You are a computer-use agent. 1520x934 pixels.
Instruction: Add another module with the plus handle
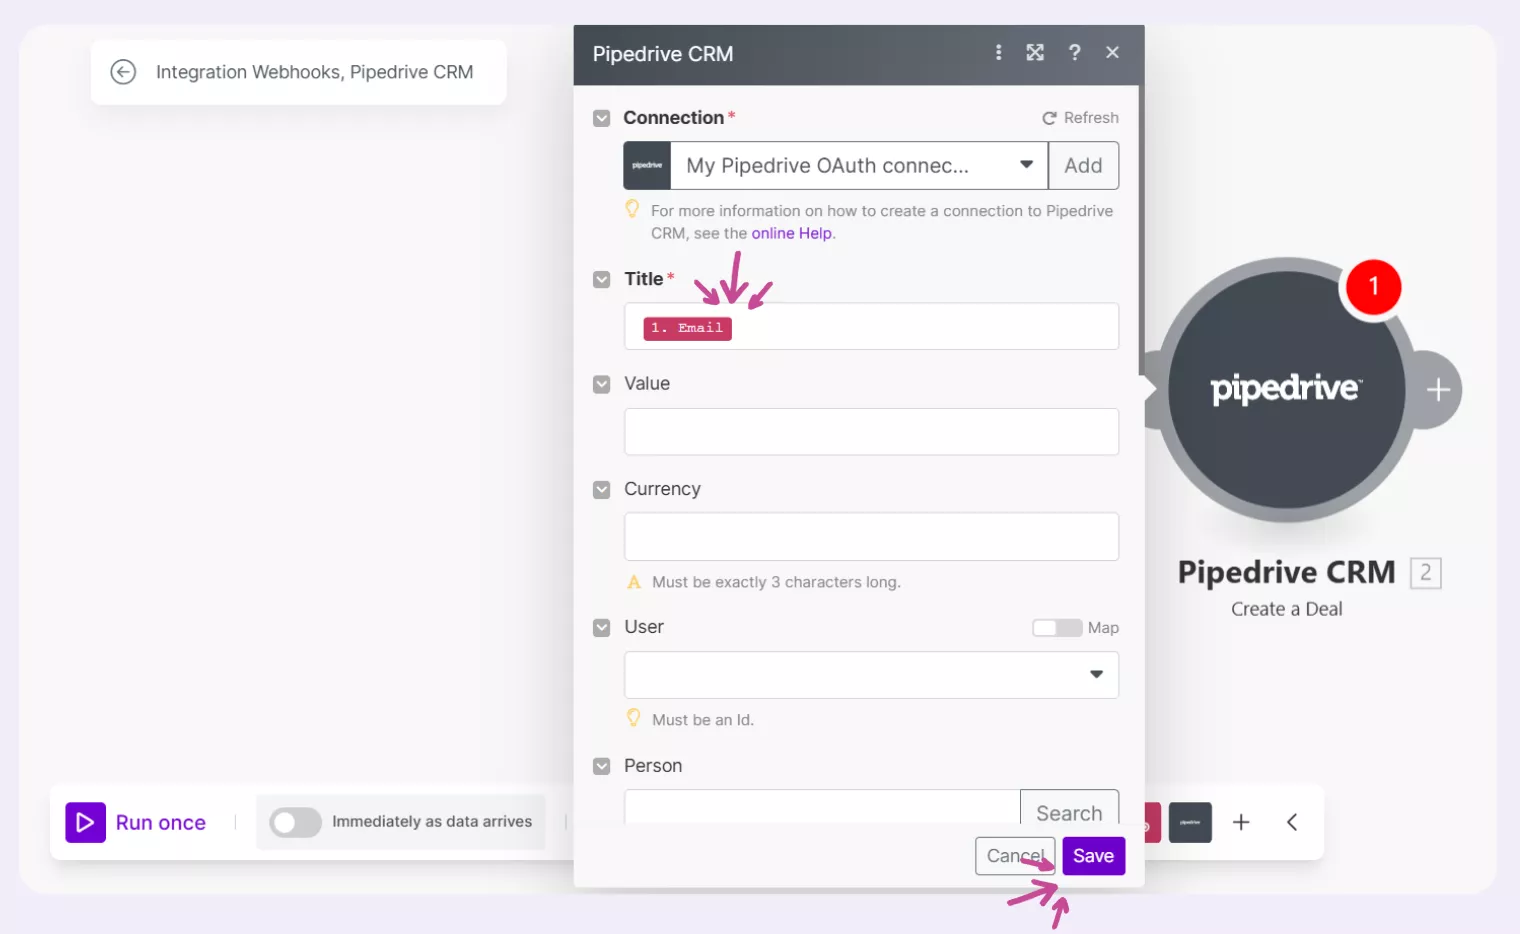(1437, 390)
